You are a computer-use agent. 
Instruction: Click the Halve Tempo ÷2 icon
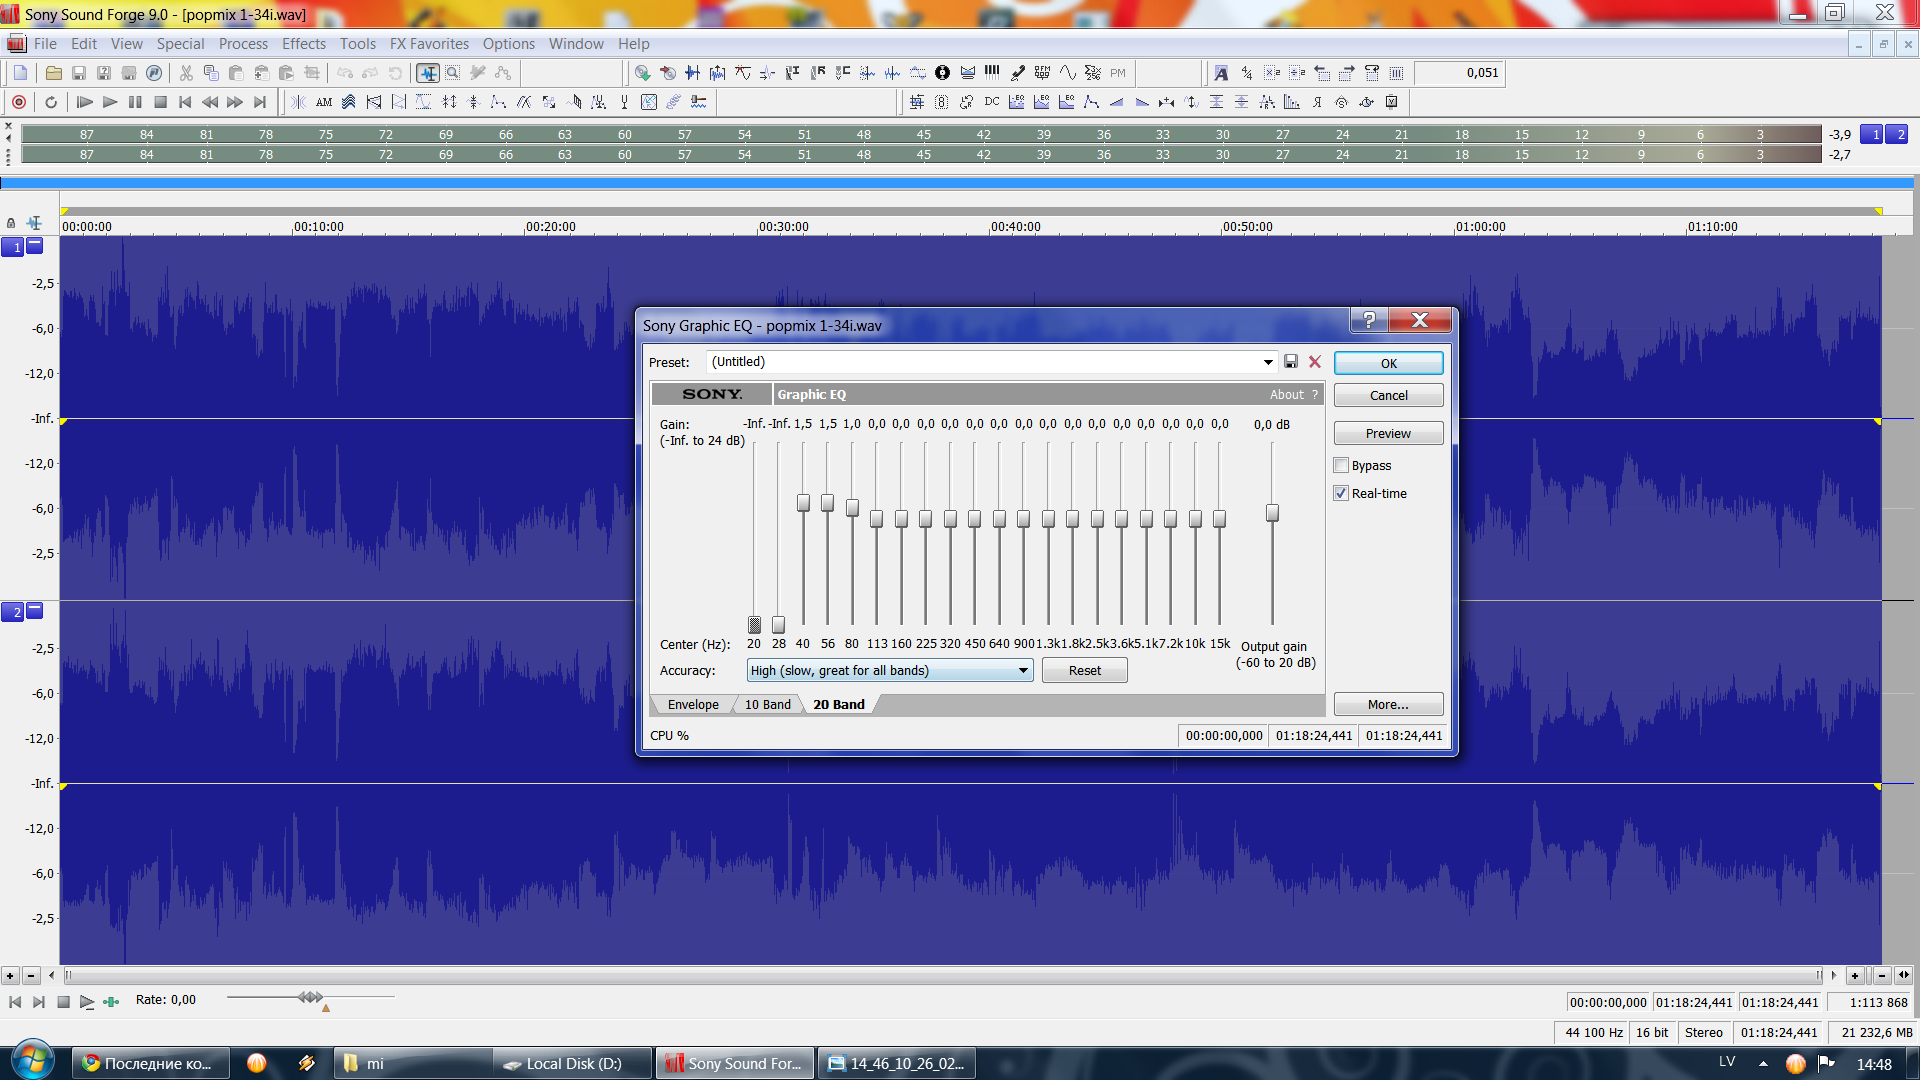(1297, 73)
